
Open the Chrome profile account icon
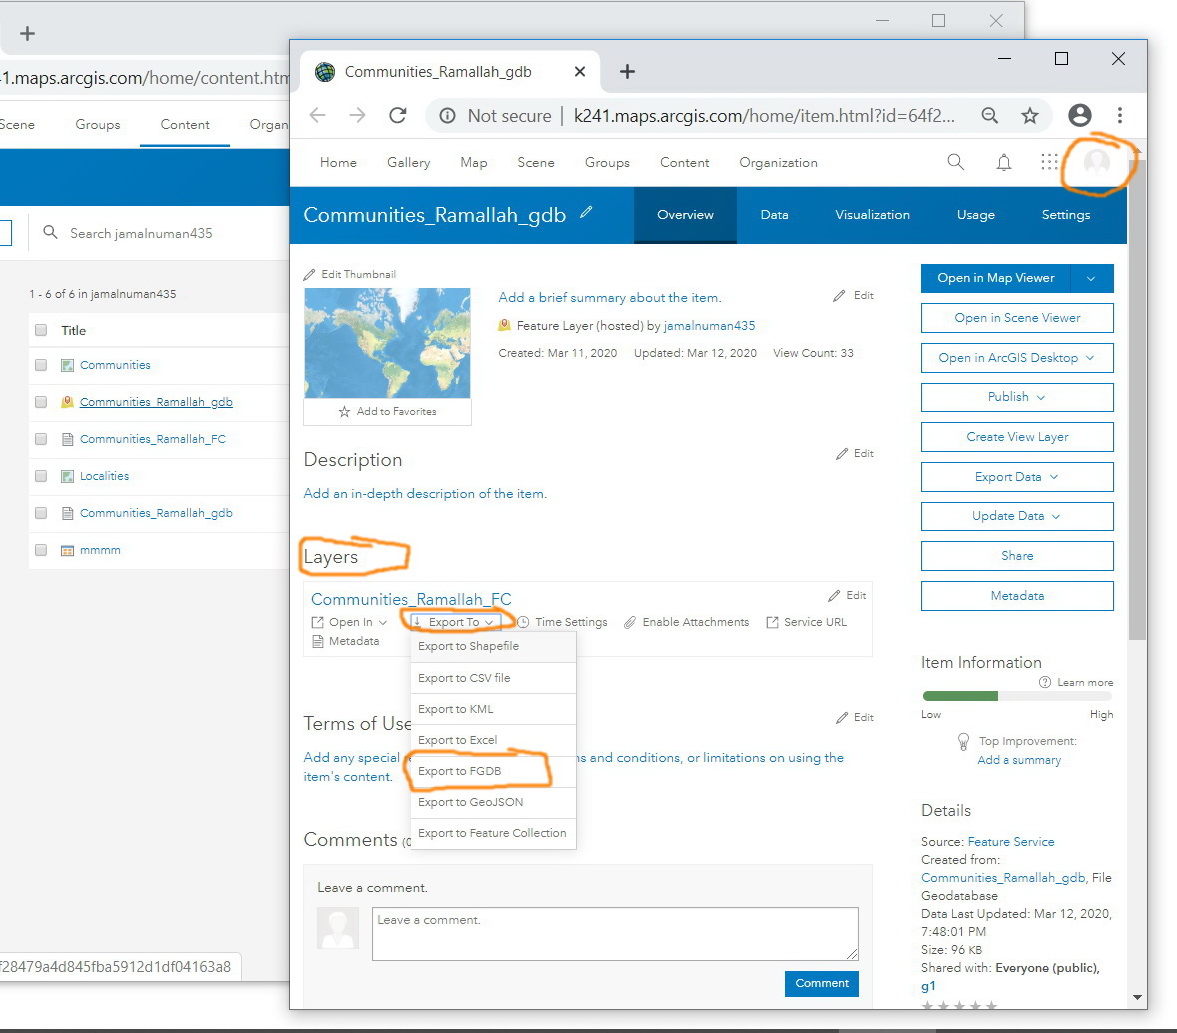pos(1079,115)
